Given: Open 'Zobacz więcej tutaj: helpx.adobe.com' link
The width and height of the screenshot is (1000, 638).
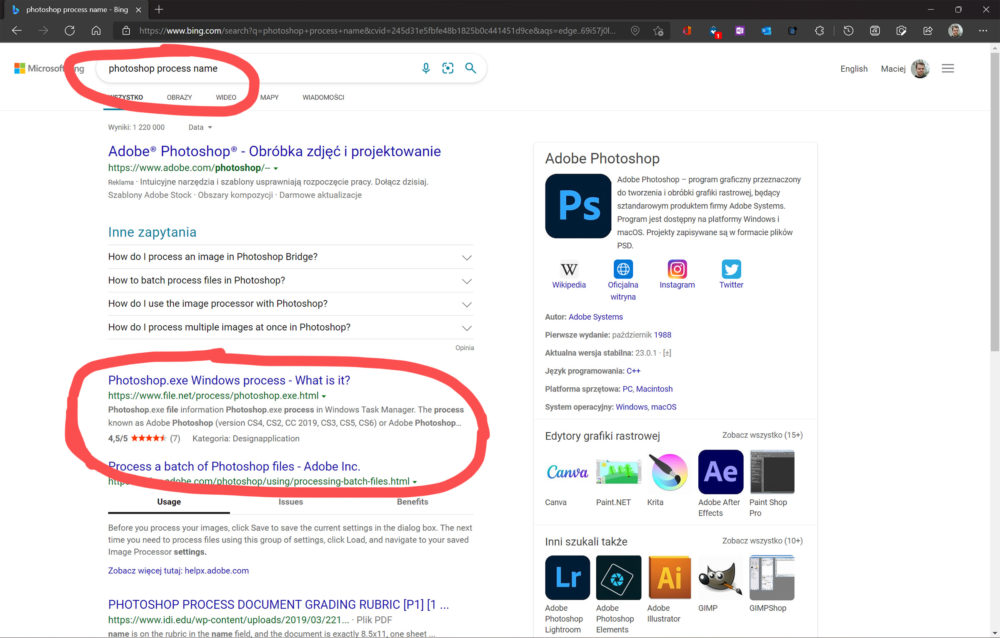Looking at the screenshot, I should (x=179, y=571).
